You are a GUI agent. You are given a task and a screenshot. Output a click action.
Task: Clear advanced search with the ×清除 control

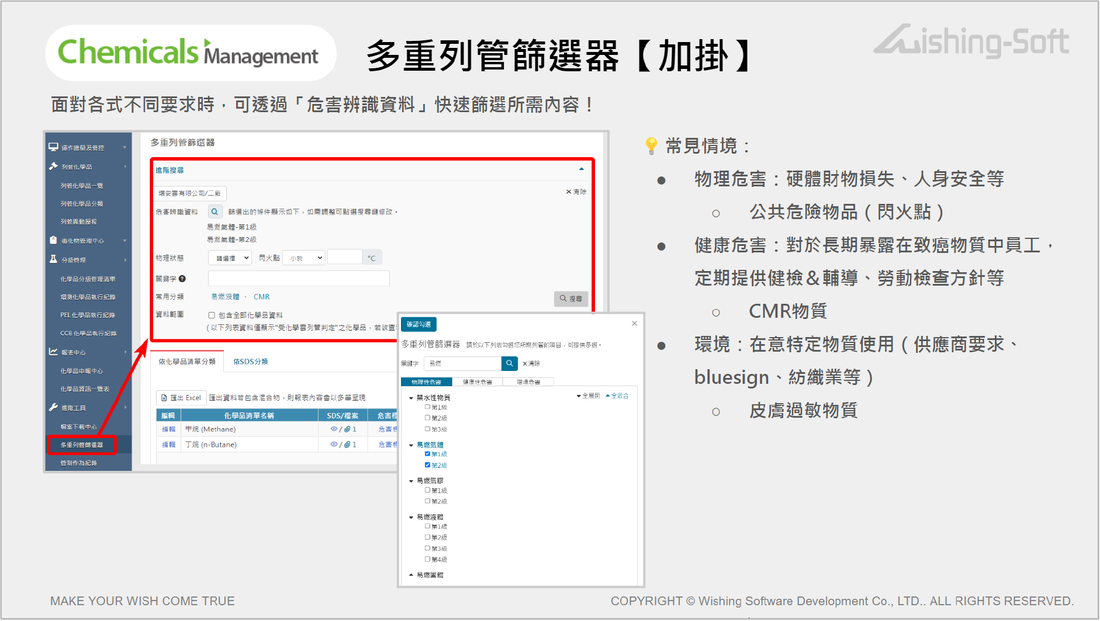coord(576,192)
